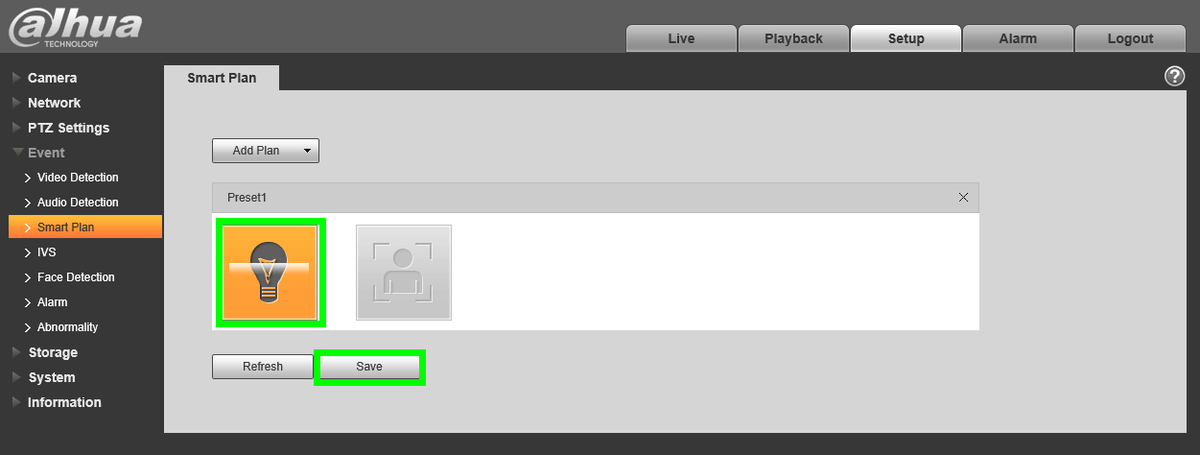Image resolution: width=1200 pixels, height=455 pixels.
Task: Expand the PTZ Settings section
Action: coord(68,128)
